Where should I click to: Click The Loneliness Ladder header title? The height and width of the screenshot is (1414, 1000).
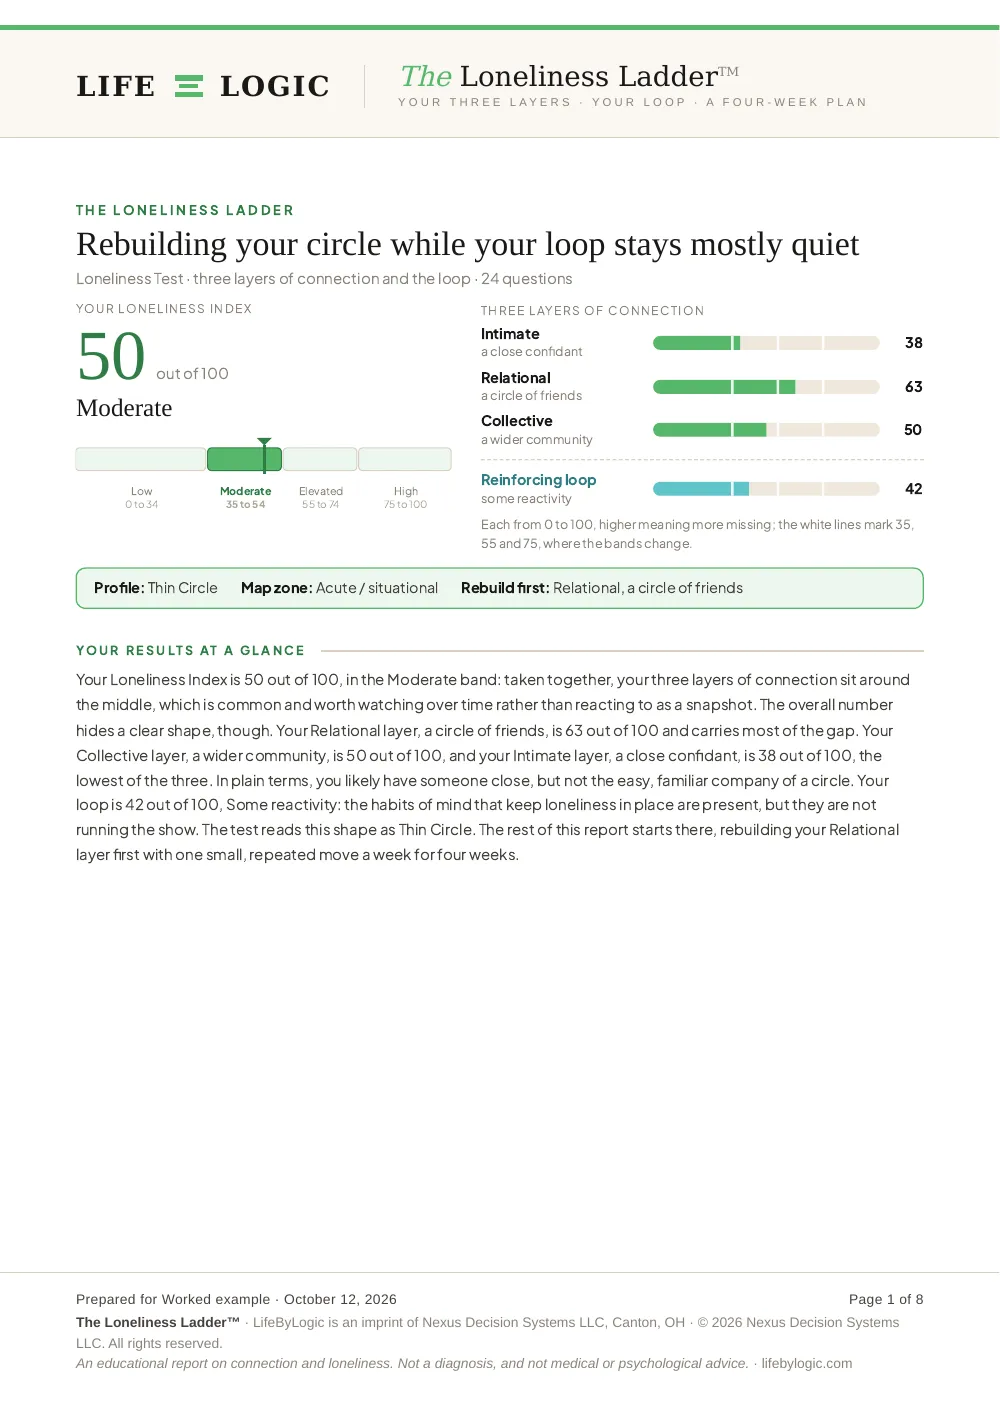click(569, 76)
